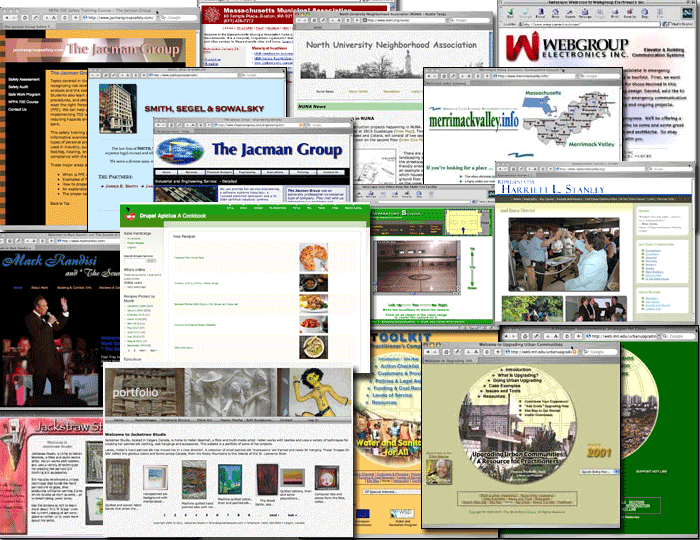Go to next page in the Jackstraw portfolio pagination
700x540 pixels.
tap(273, 515)
